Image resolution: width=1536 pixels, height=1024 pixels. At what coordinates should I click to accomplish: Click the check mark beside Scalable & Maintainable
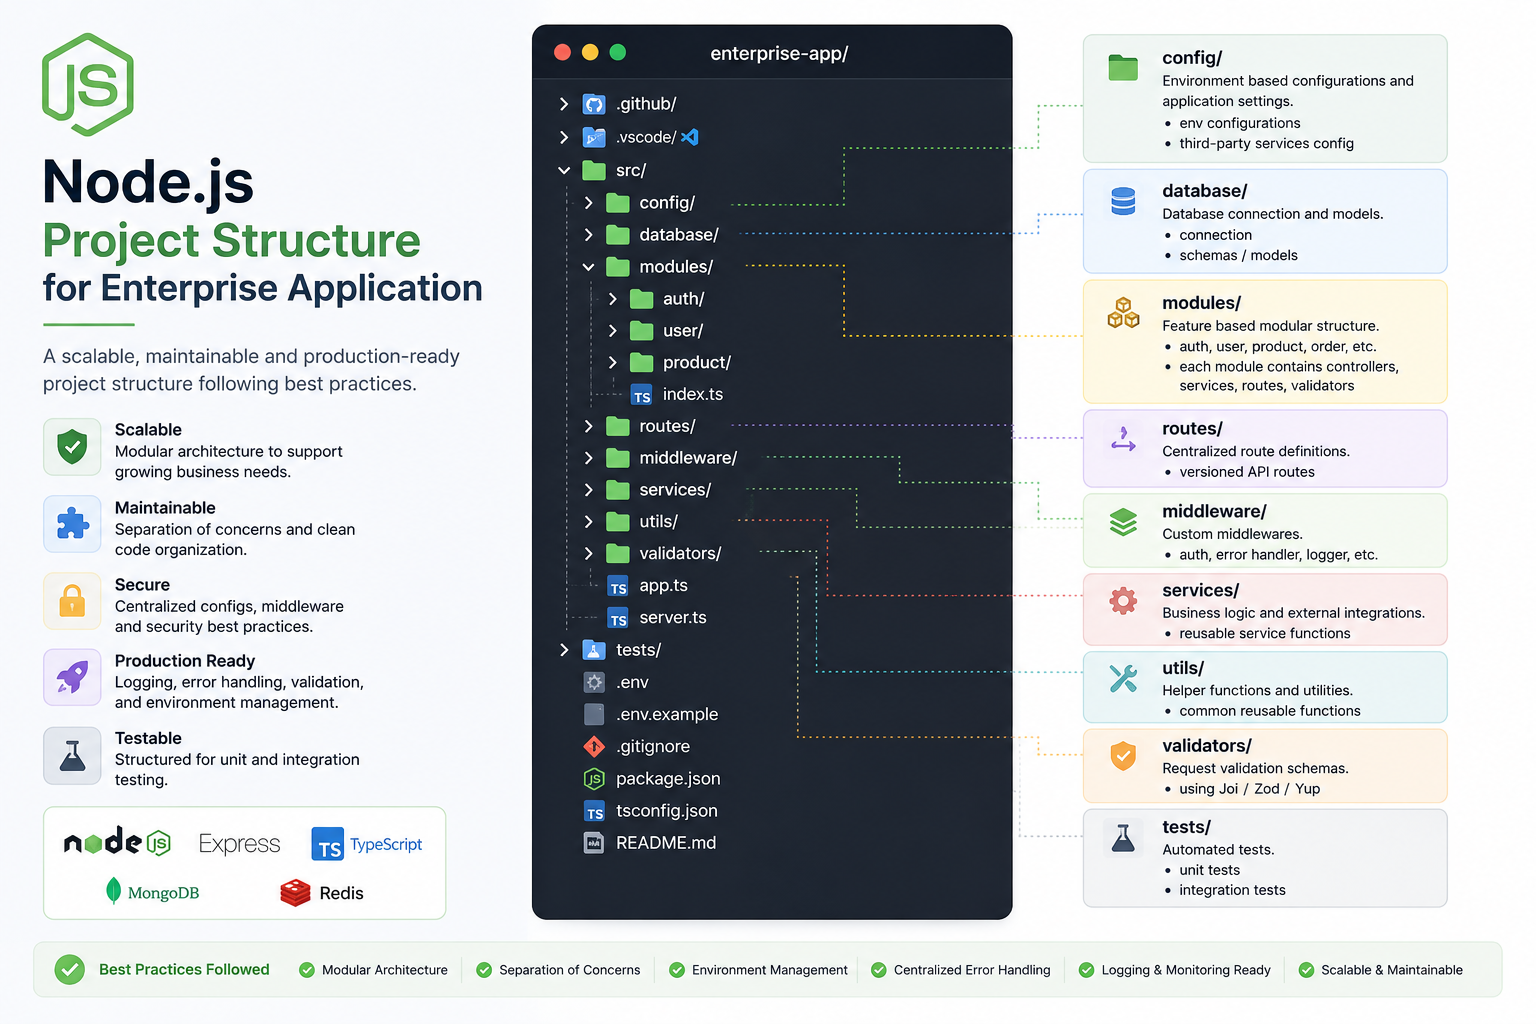[1306, 970]
